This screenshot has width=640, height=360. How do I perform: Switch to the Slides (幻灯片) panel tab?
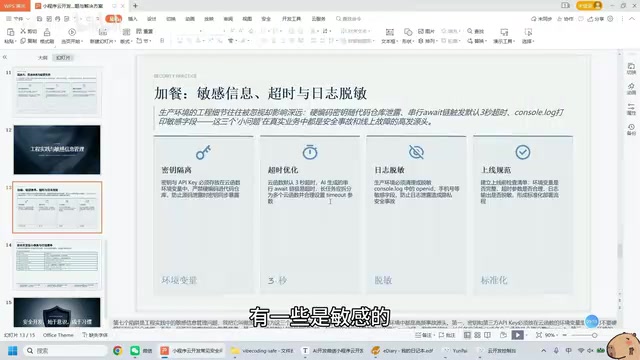click(63, 58)
